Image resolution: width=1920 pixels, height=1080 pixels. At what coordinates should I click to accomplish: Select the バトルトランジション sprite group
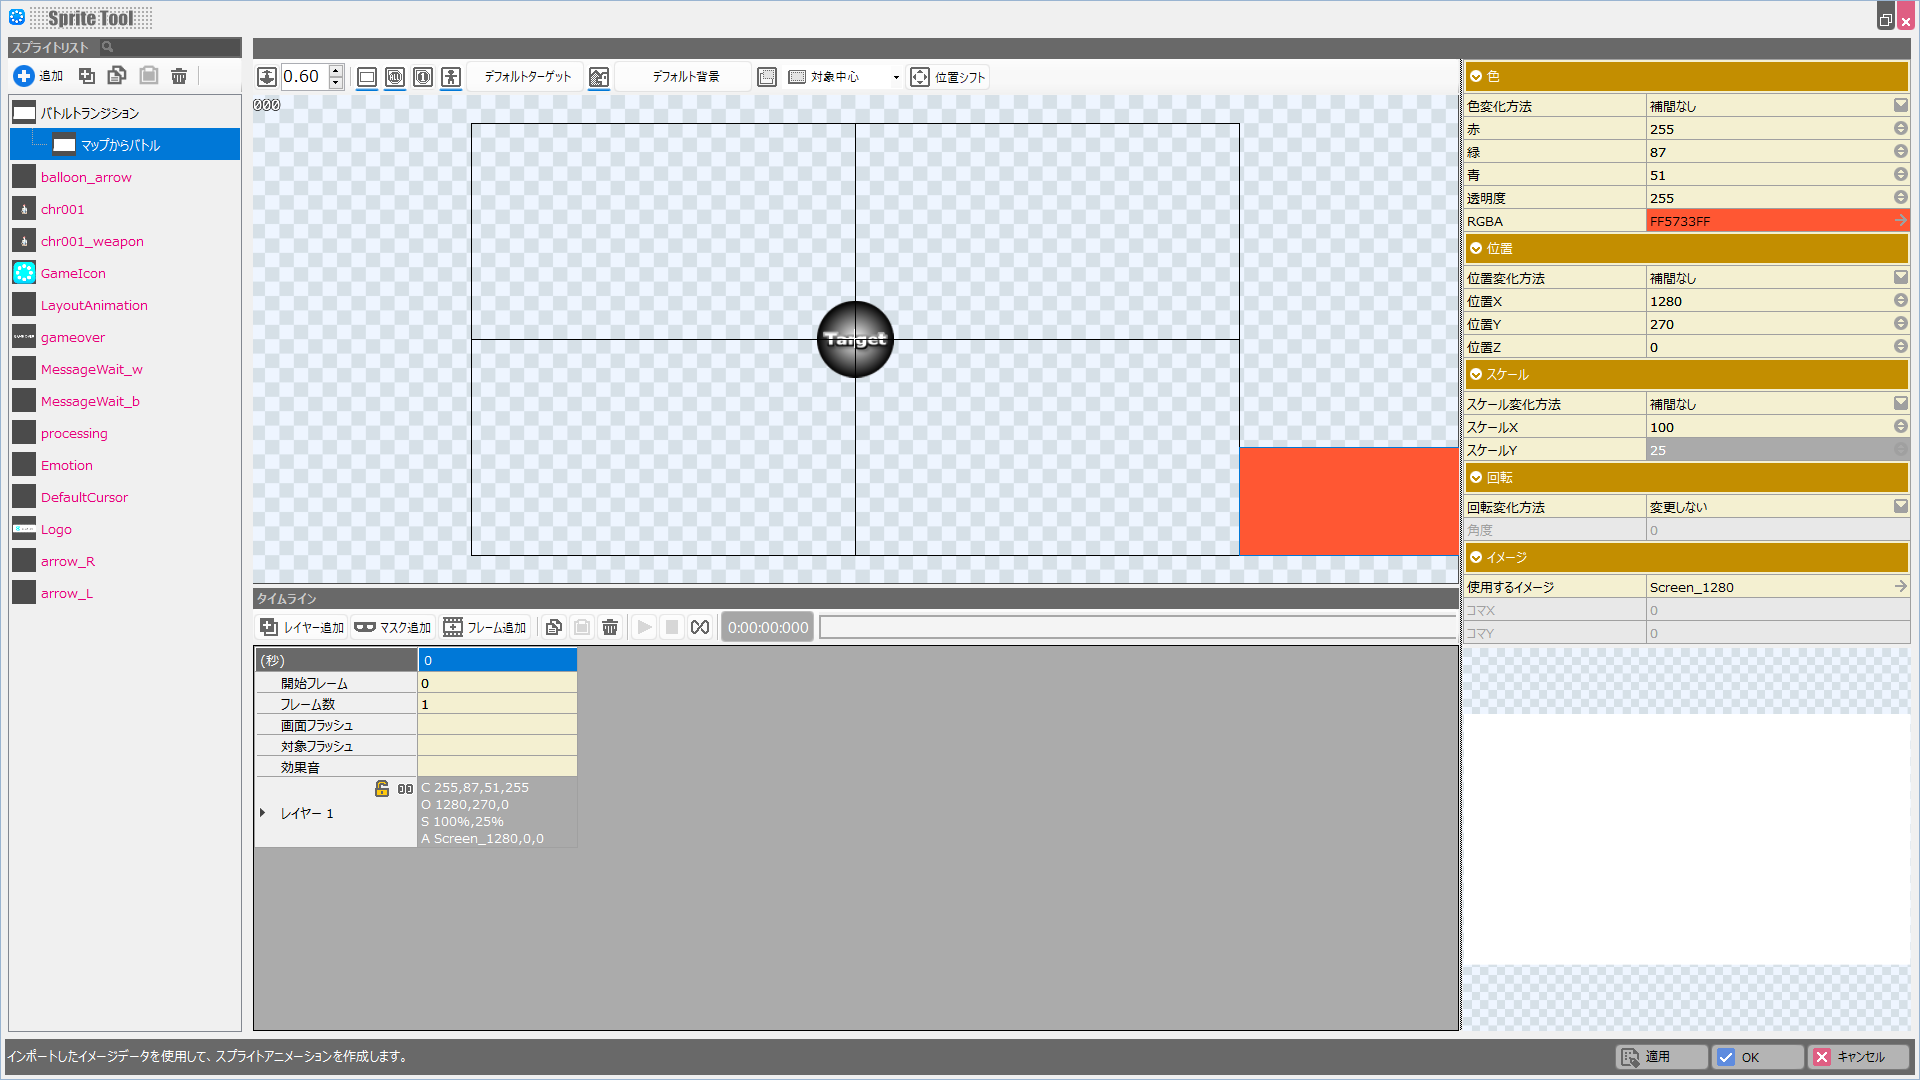click(x=90, y=113)
